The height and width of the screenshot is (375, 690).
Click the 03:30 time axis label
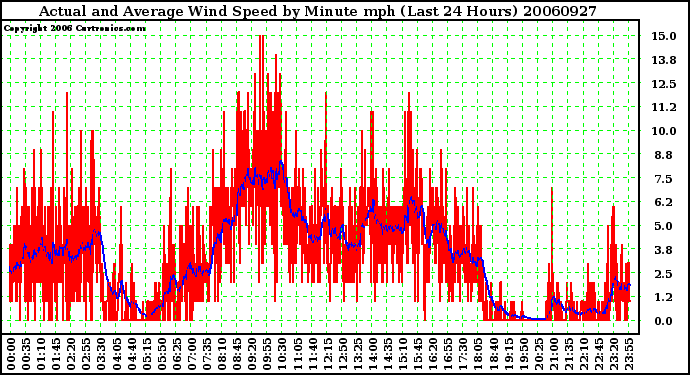tap(101, 354)
